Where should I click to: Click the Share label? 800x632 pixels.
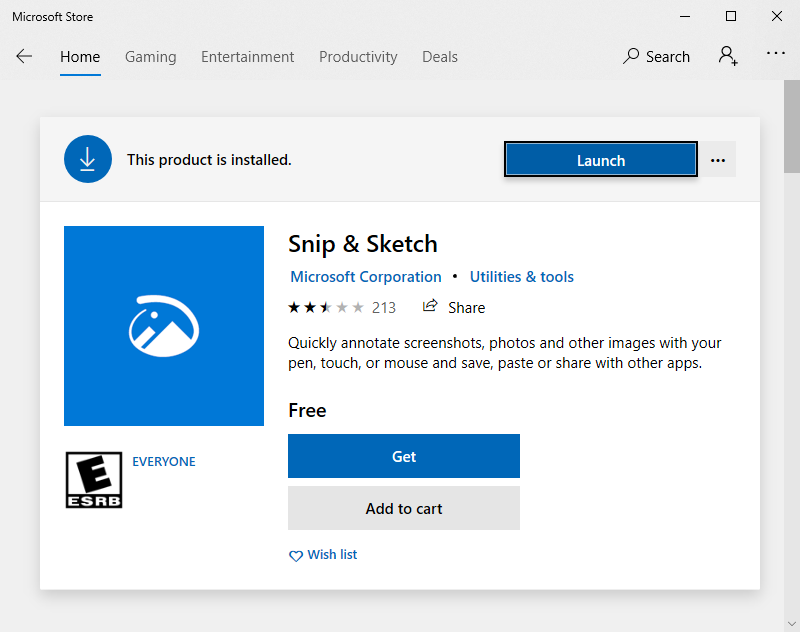(x=466, y=308)
